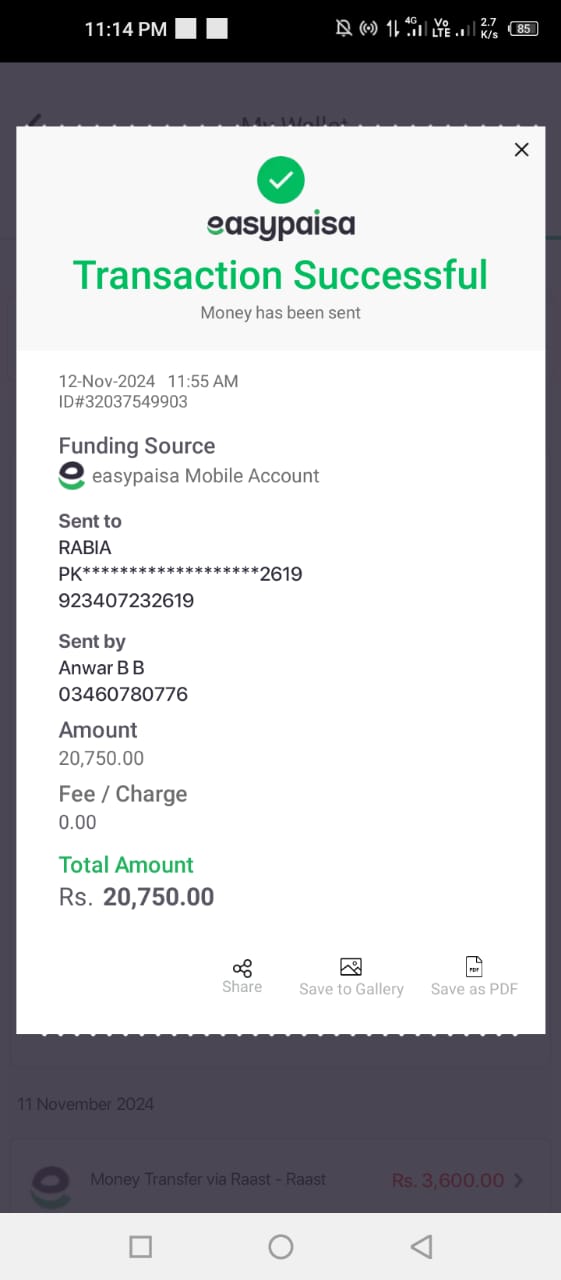Tap the easypaisa logo at the top

(281, 224)
